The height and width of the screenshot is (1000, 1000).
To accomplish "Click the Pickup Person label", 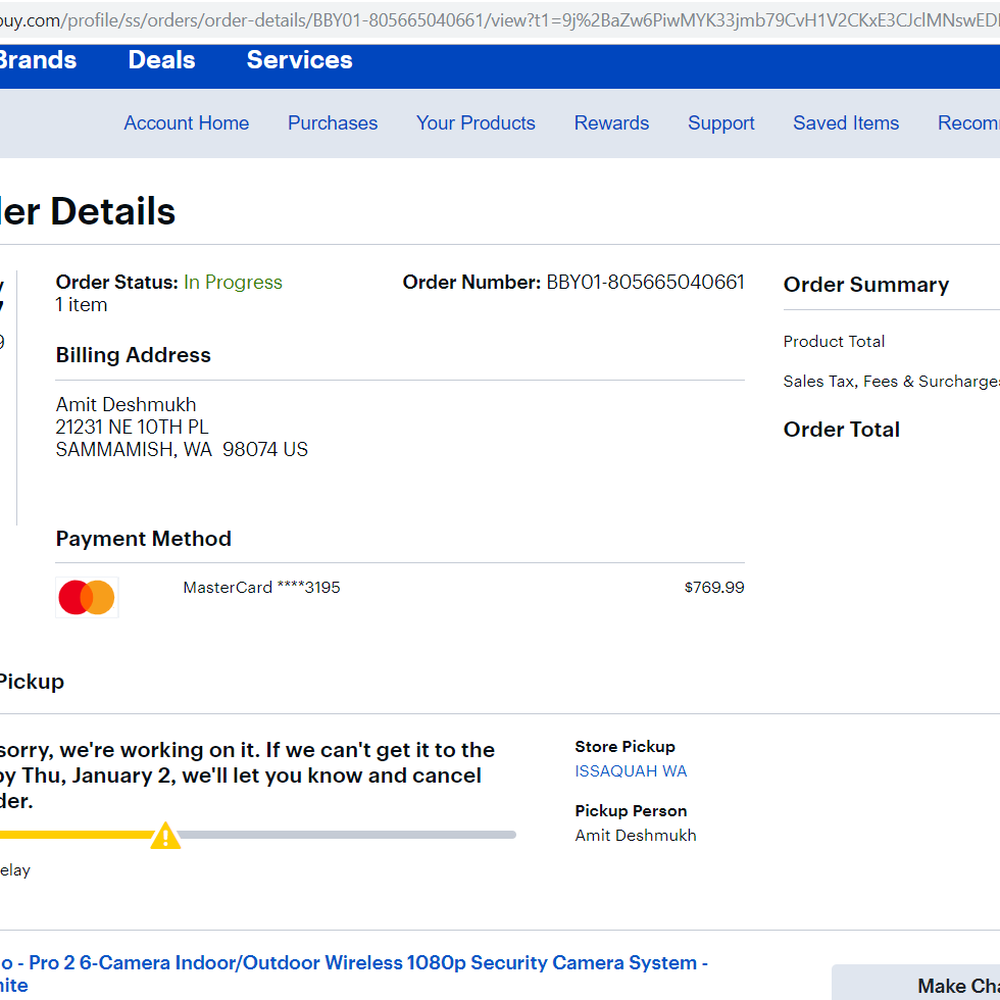I will coord(631,811).
